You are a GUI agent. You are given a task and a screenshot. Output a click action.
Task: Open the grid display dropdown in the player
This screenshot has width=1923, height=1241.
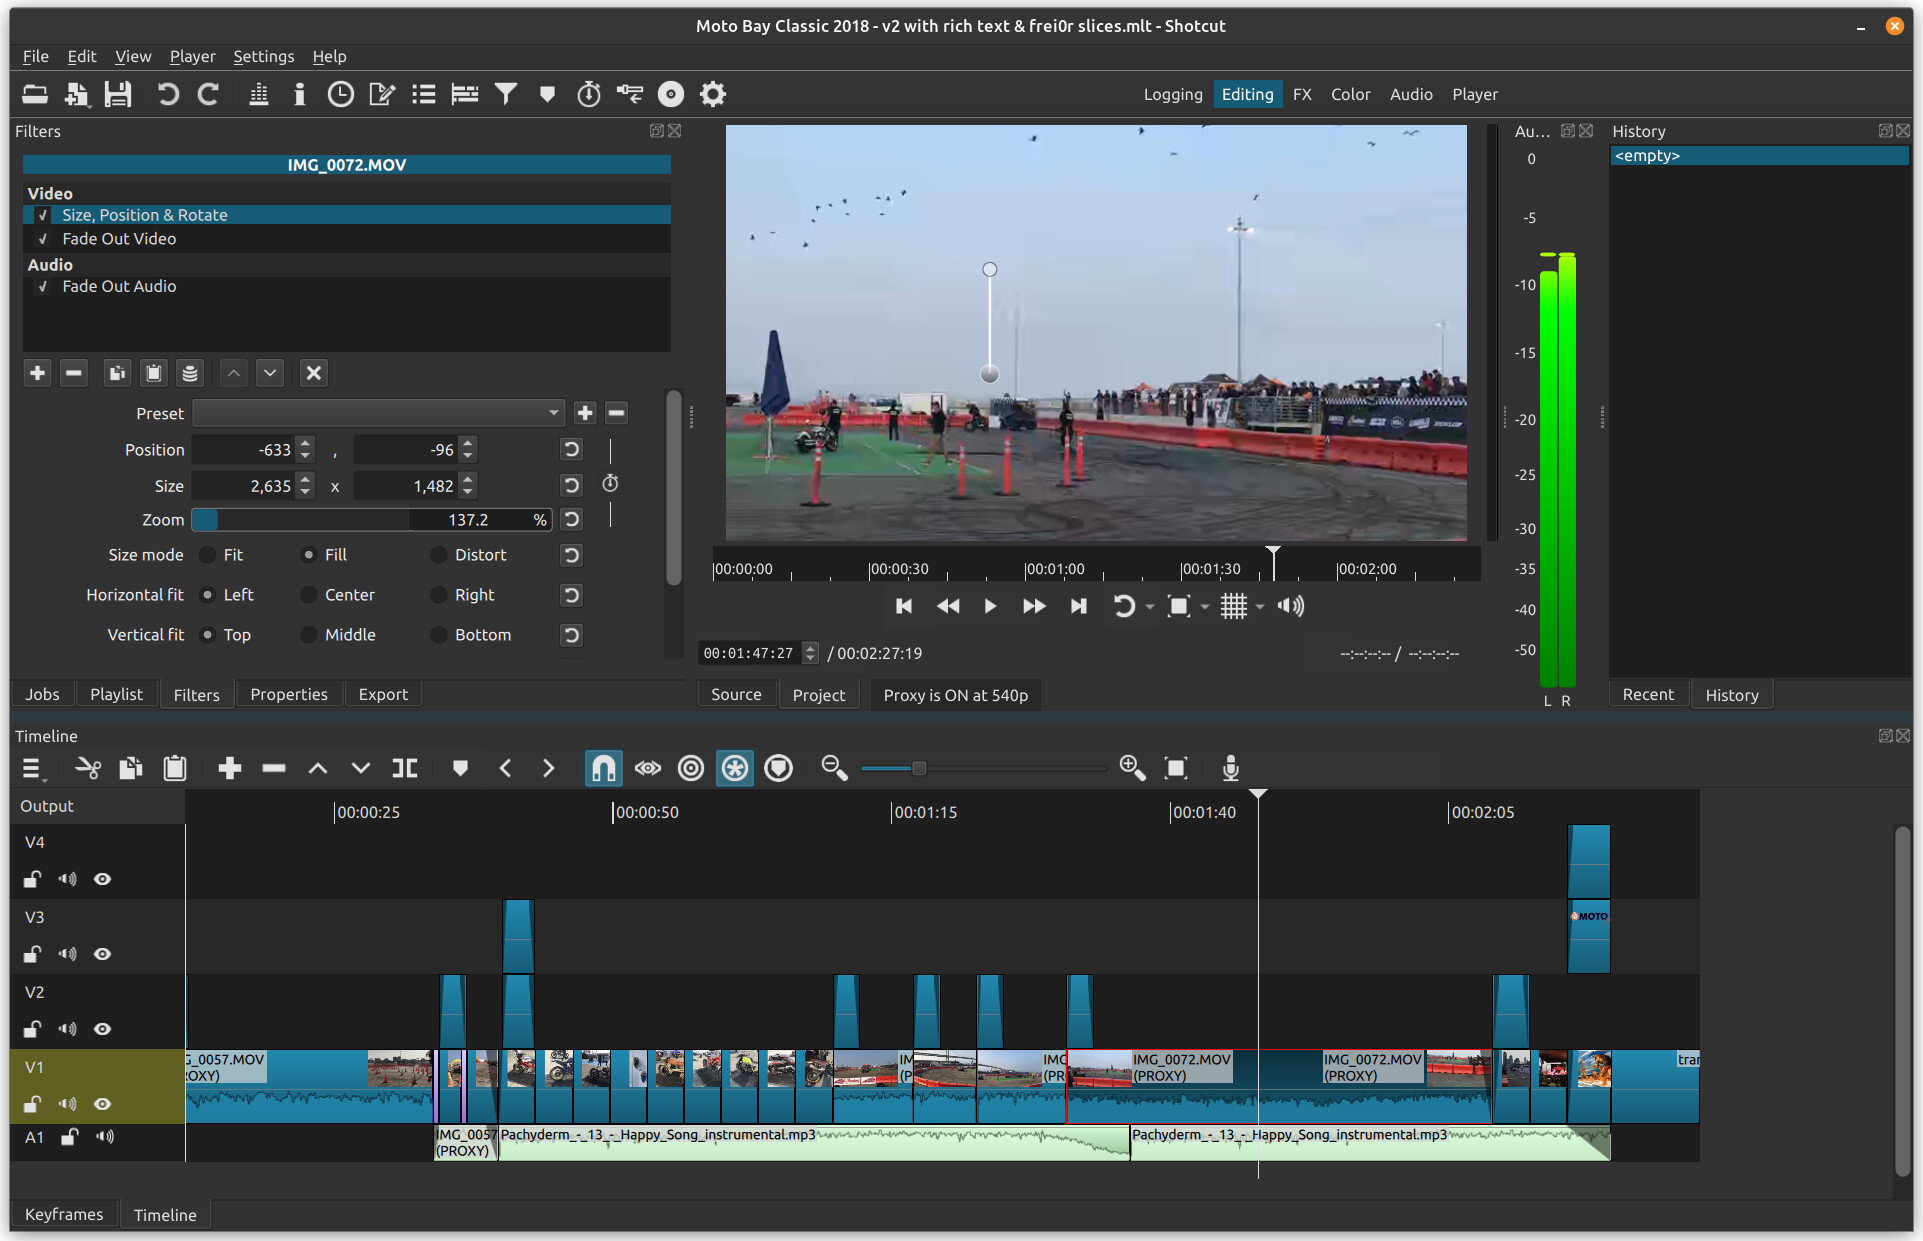click(x=1258, y=607)
